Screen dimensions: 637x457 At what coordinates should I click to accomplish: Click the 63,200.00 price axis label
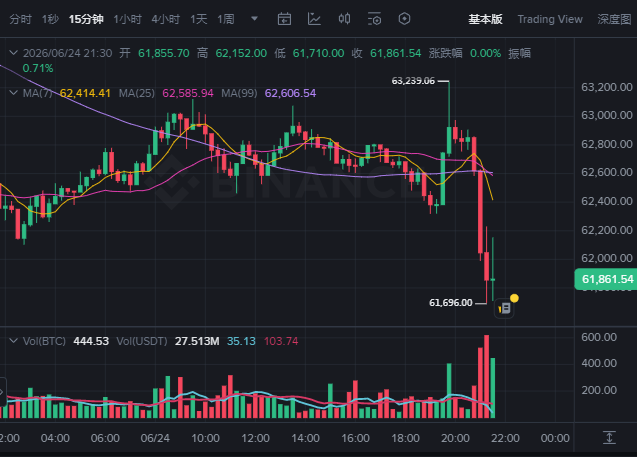point(607,87)
